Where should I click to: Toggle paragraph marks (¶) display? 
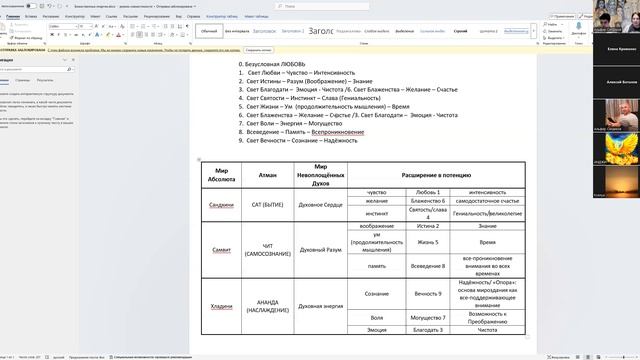[x=187, y=26]
